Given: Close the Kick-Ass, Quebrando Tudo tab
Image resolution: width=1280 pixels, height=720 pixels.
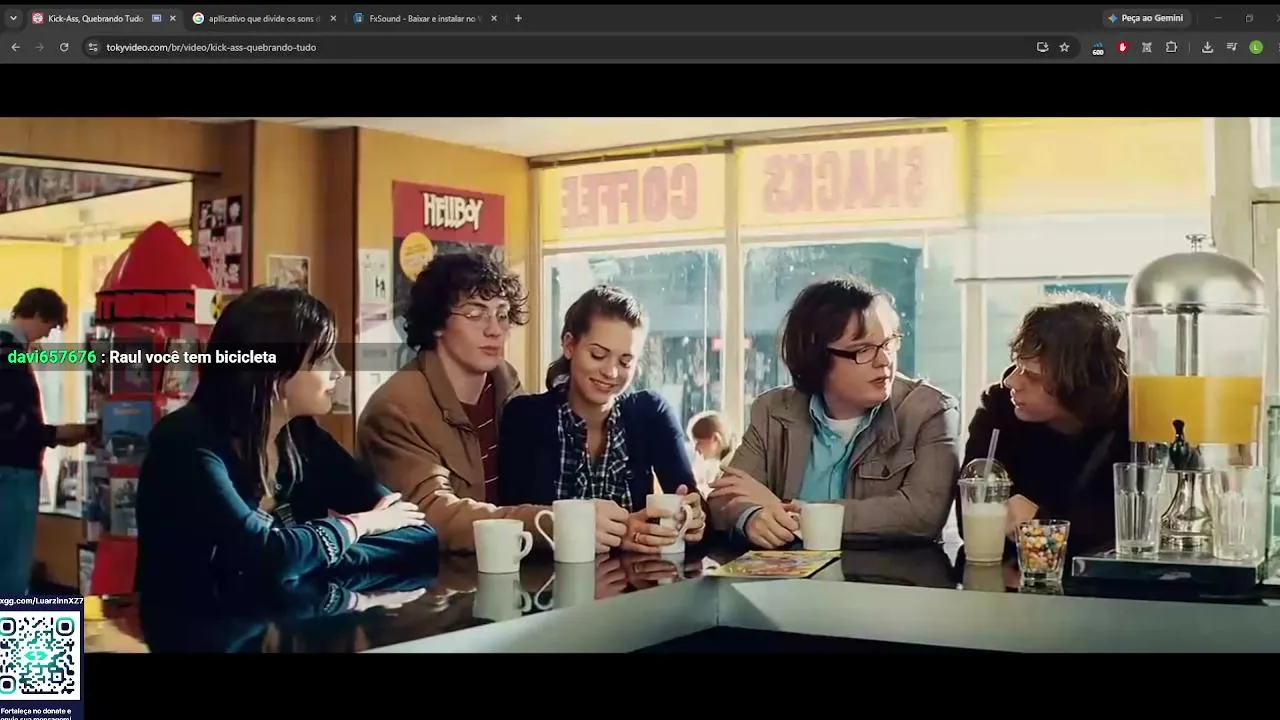Looking at the screenshot, I should tap(173, 18).
